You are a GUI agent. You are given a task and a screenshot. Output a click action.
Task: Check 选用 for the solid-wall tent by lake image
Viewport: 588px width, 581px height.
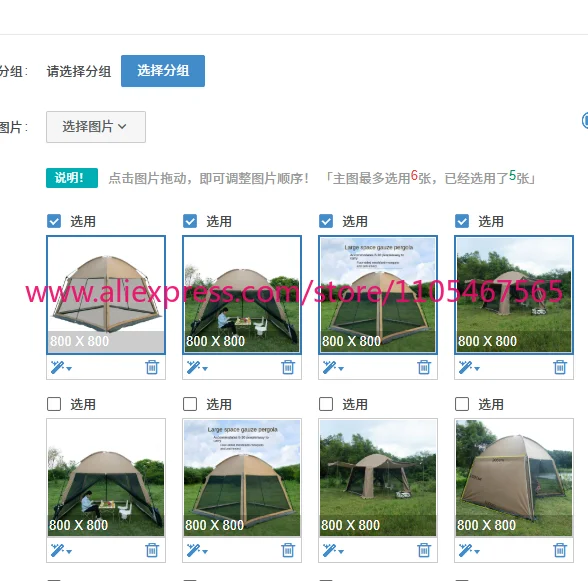(462, 404)
